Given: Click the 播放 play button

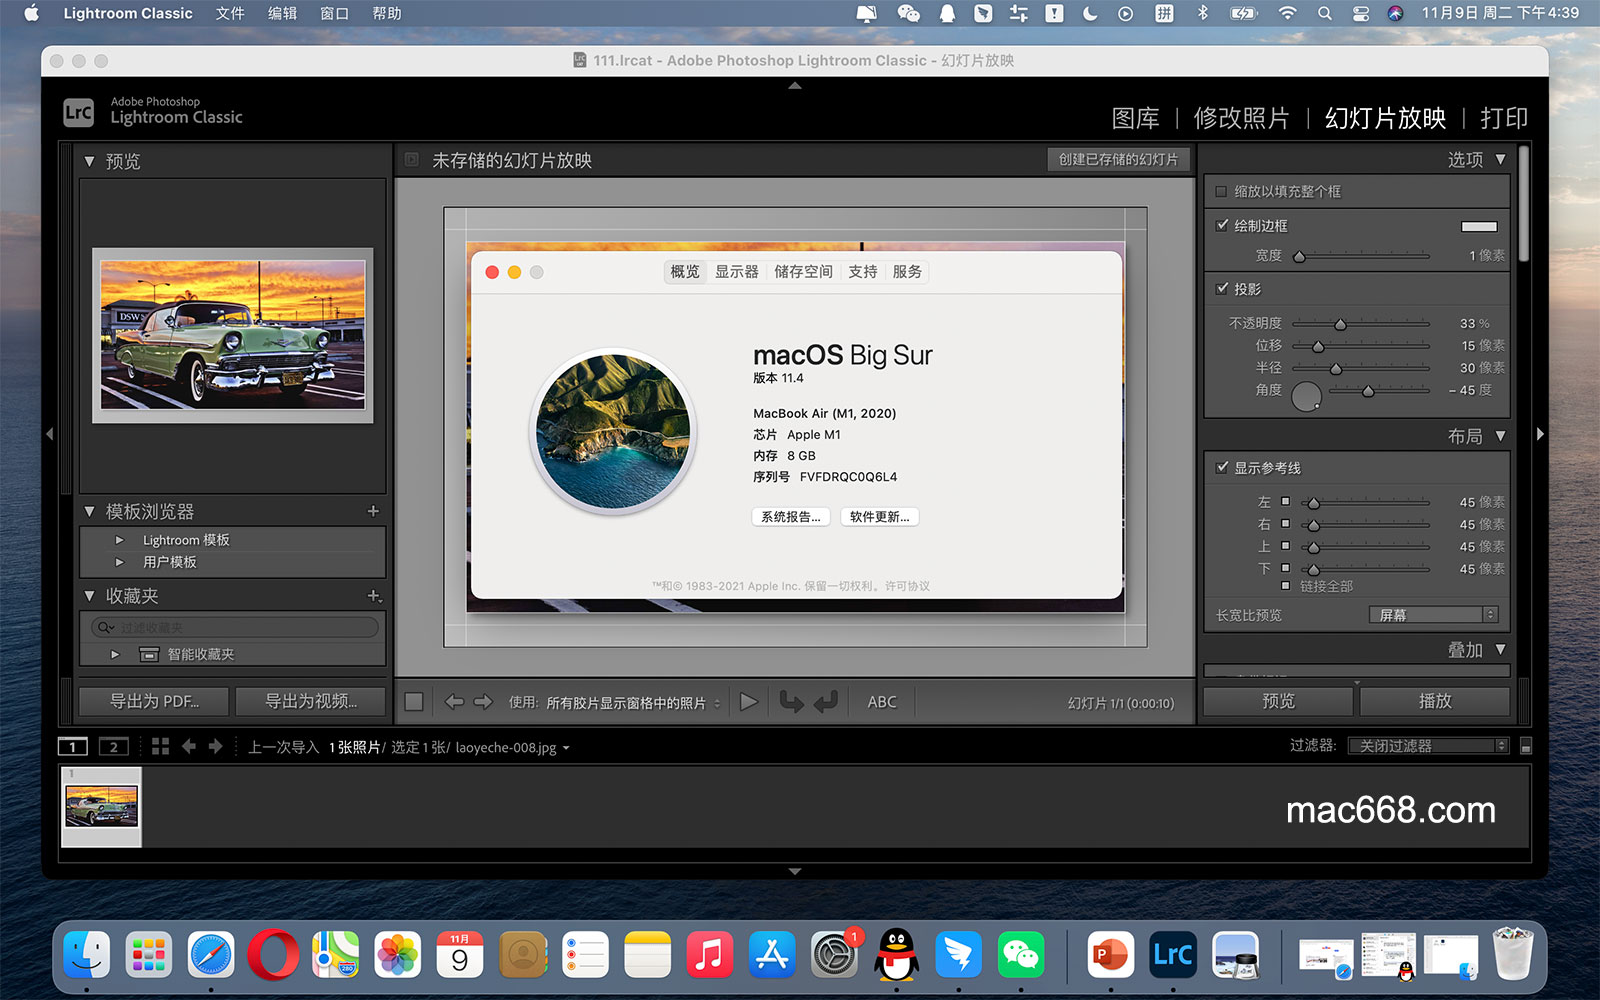Looking at the screenshot, I should (x=1435, y=701).
